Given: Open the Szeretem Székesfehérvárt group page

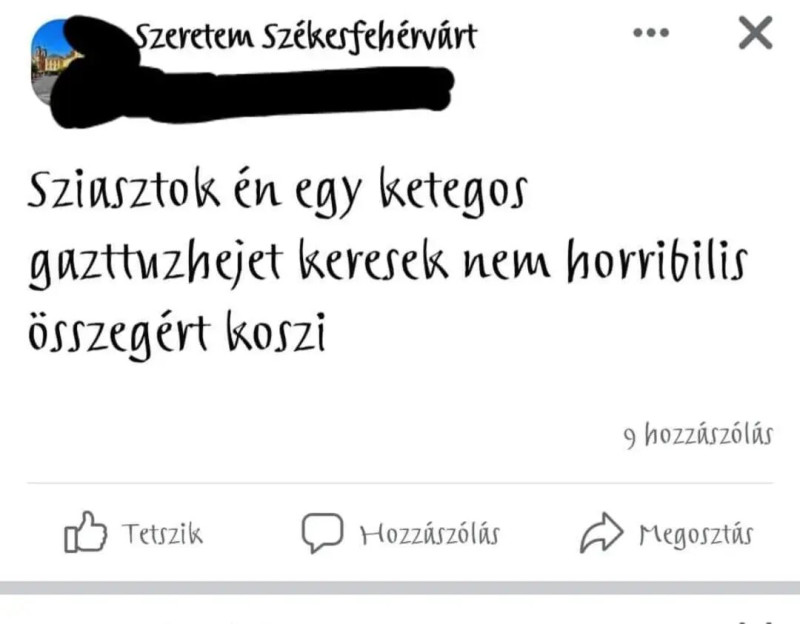Looking at the screenshot, I should pos(306,37).
